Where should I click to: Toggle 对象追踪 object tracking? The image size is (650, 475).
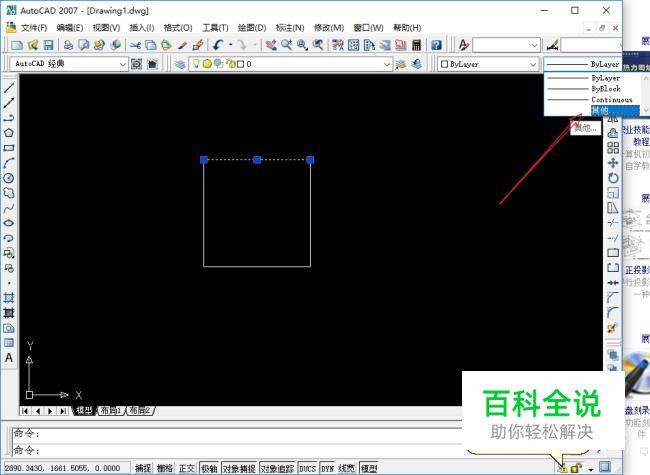277,468
